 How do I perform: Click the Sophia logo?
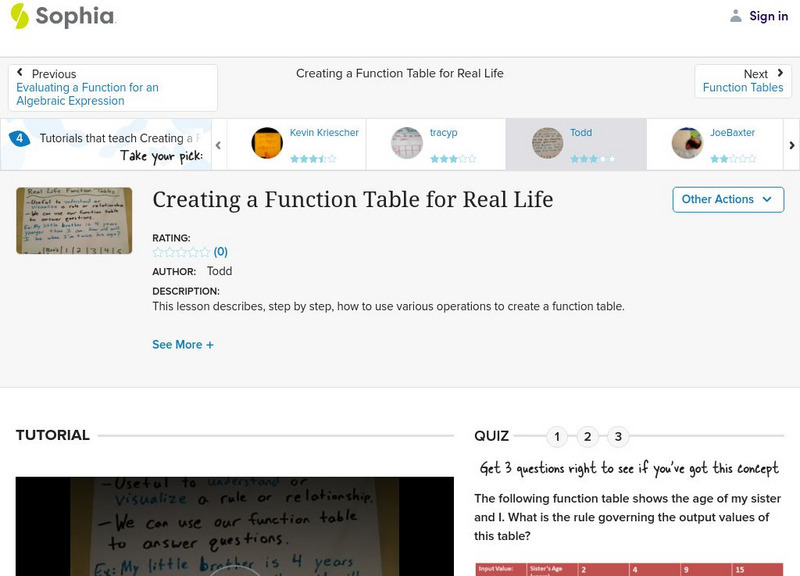(63, 16)
